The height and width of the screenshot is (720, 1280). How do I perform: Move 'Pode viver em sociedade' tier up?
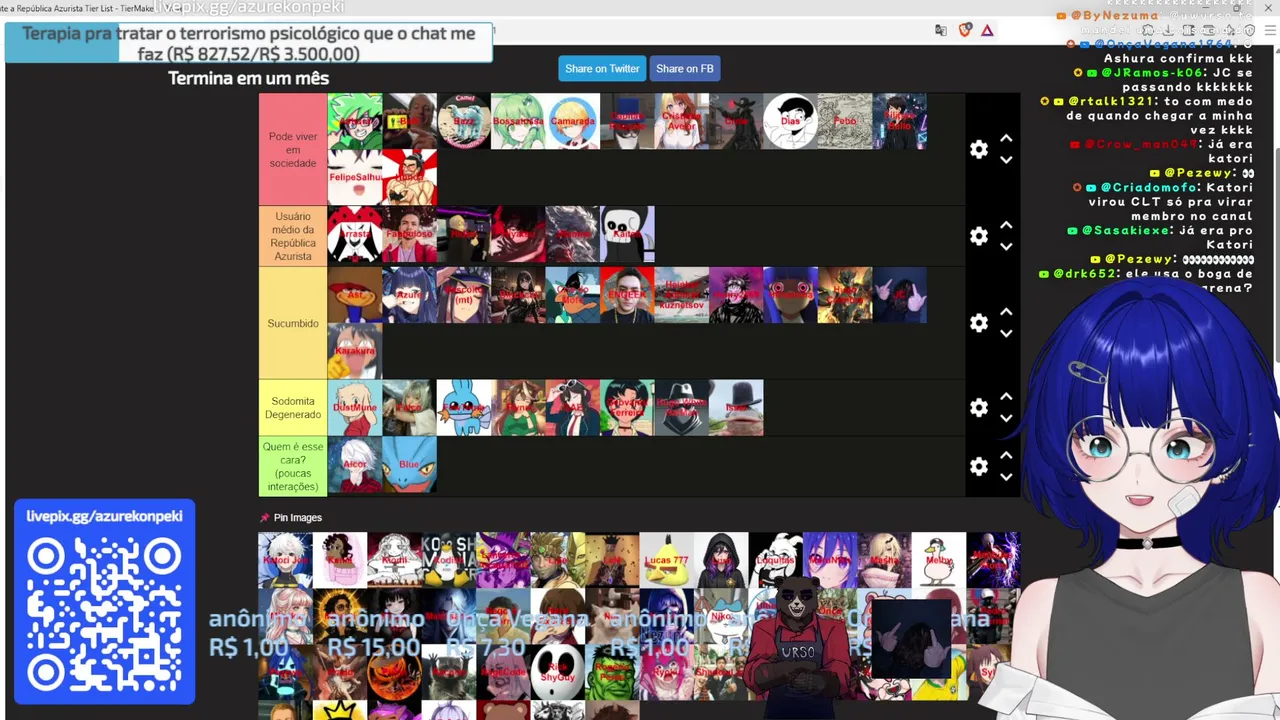click(x=1006, y=138)
